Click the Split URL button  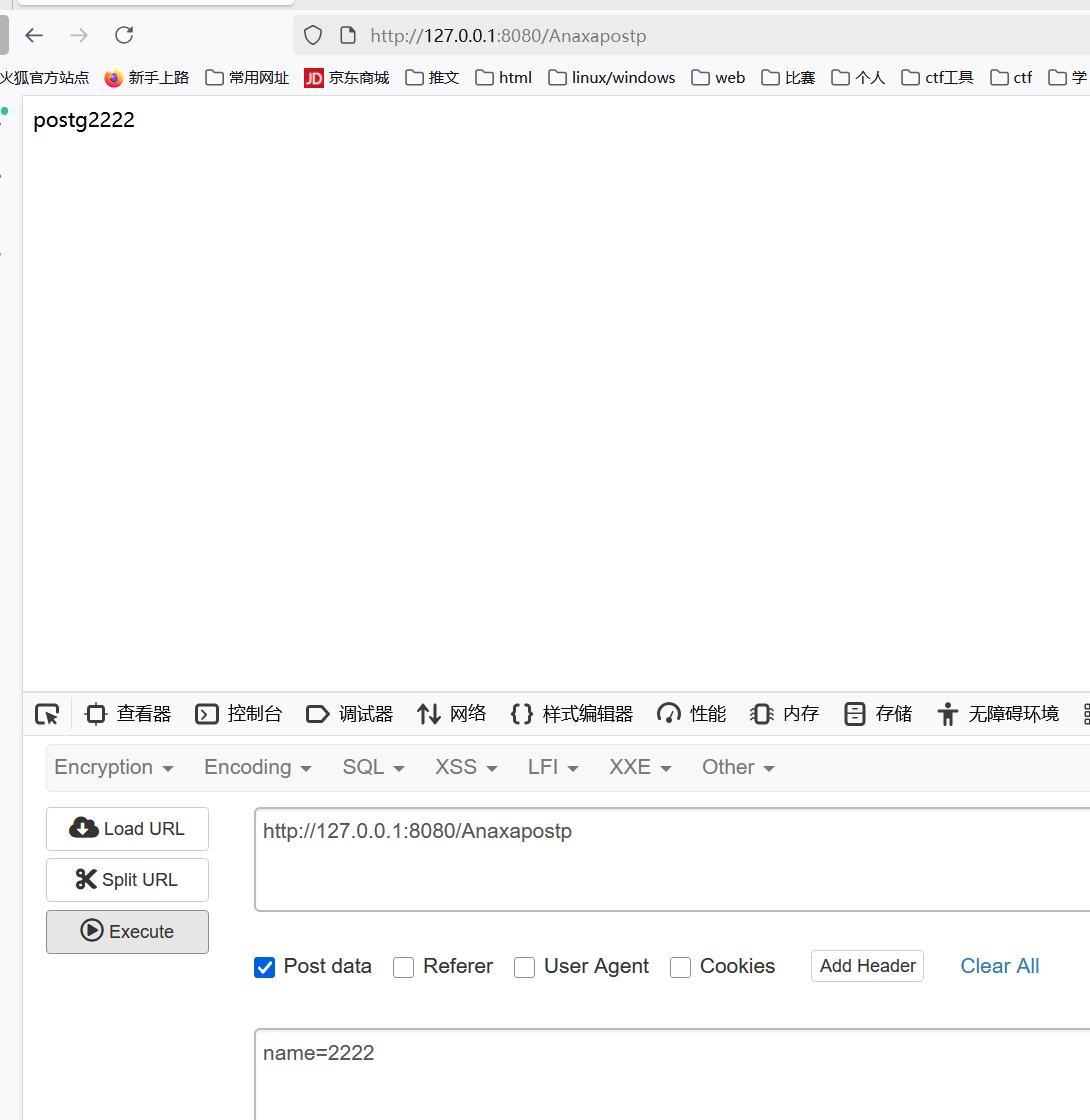point(127,880)
